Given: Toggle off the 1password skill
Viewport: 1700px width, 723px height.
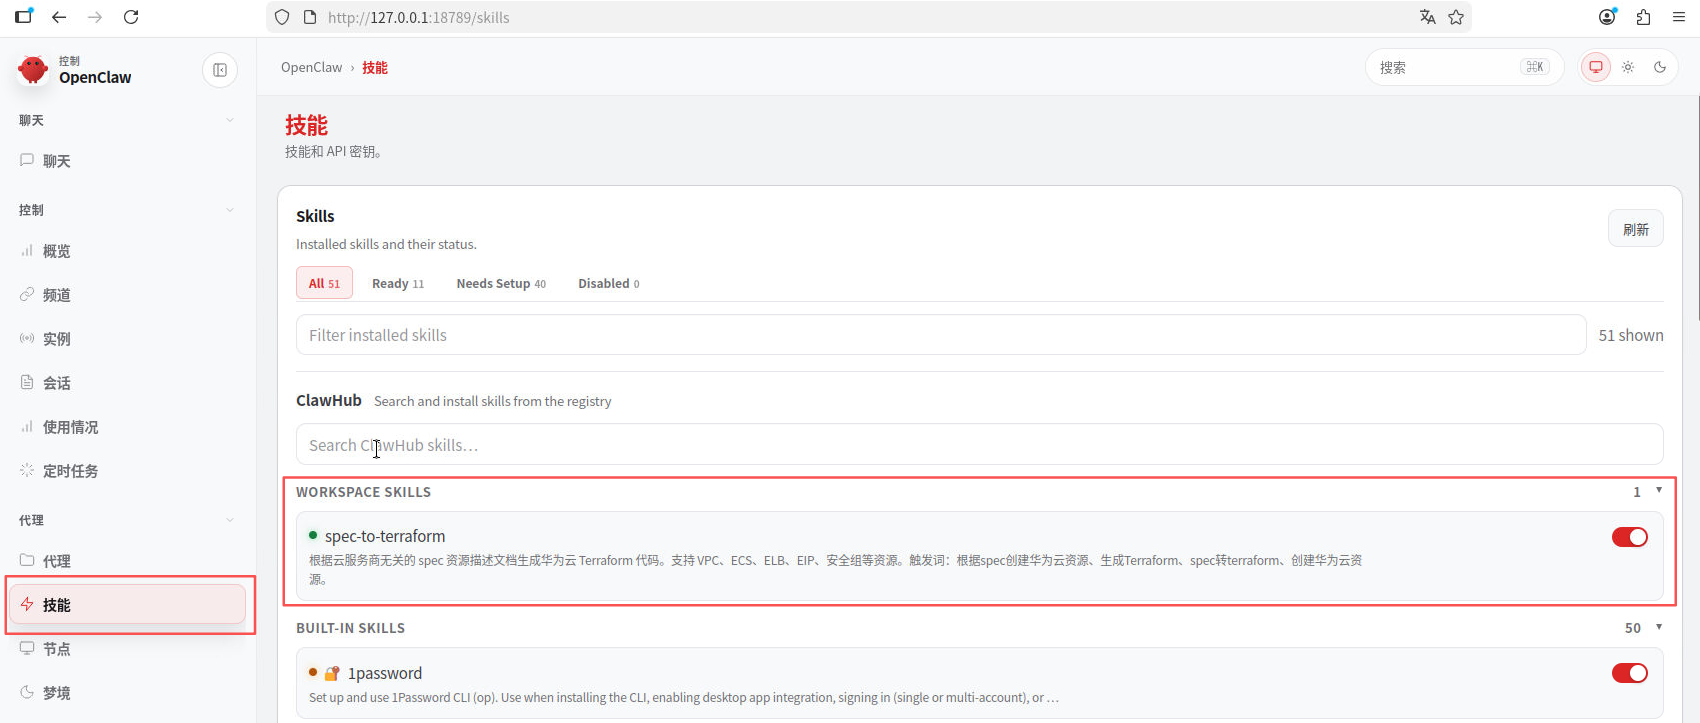Looking at the screenshot, I should (1630, 673).
